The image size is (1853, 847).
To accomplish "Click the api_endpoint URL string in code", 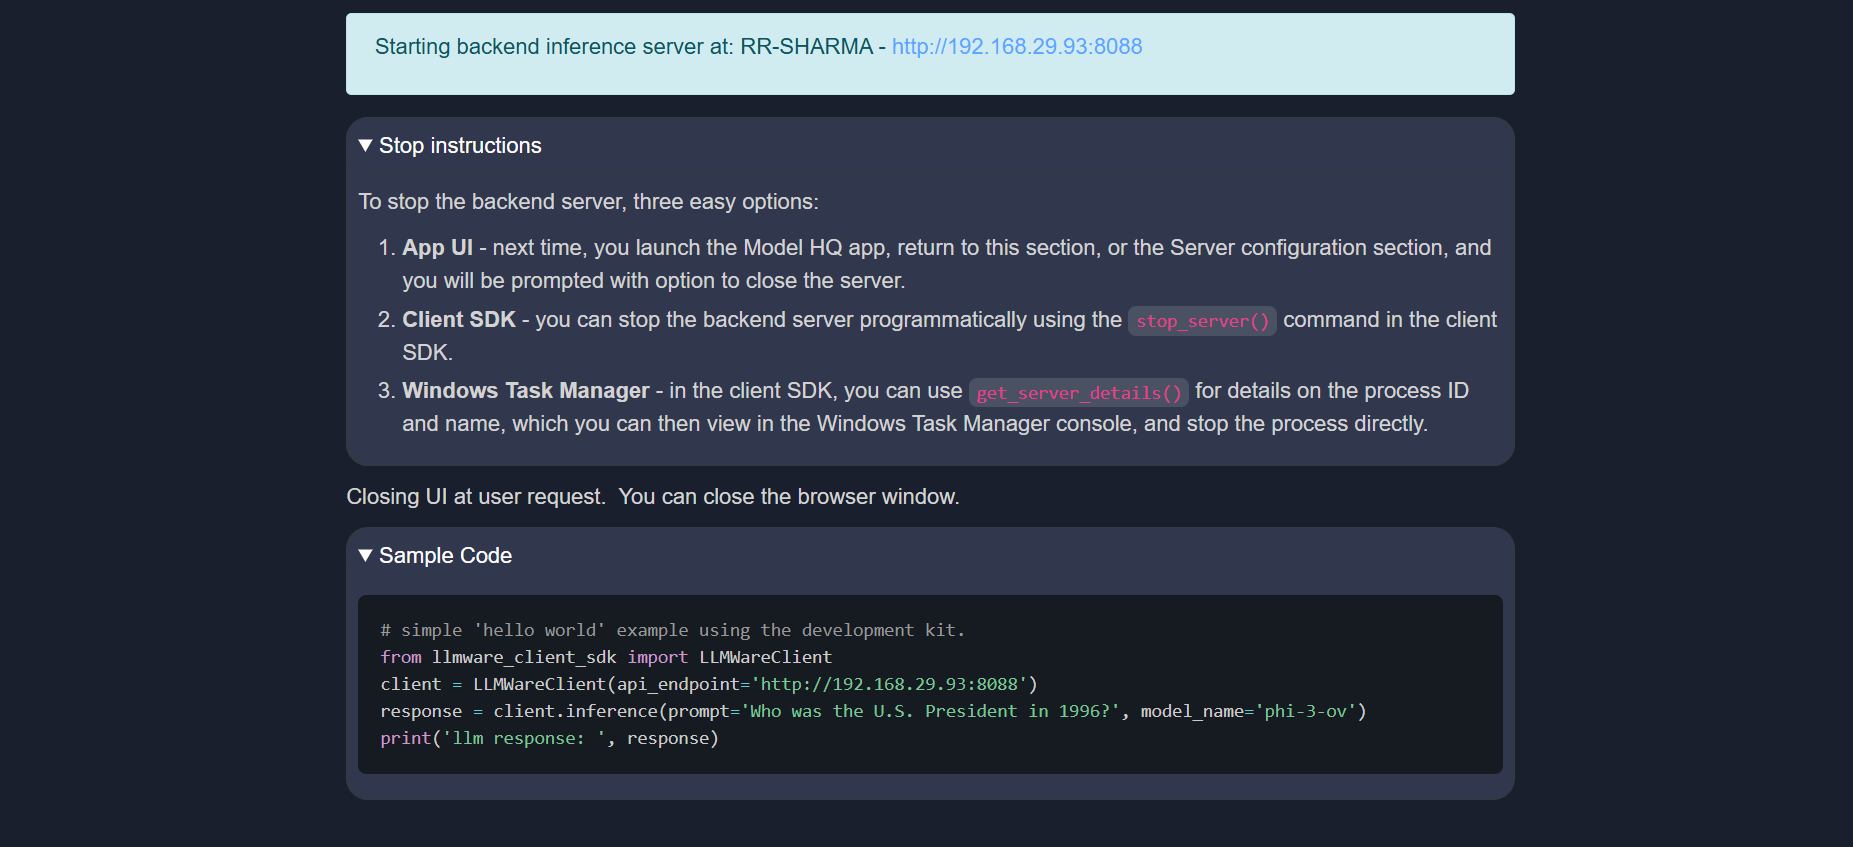I will click(889, 684).
